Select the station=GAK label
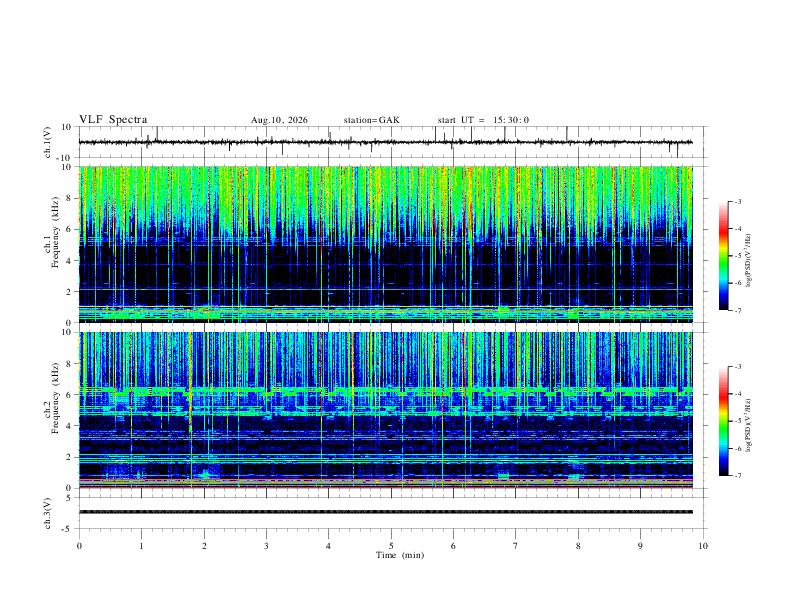Image resolution: width=792 pixels, height=612 pixels. (x=371, y=120)
